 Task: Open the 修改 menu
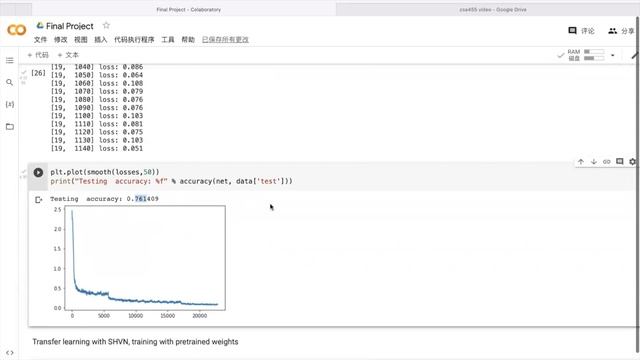60,40
